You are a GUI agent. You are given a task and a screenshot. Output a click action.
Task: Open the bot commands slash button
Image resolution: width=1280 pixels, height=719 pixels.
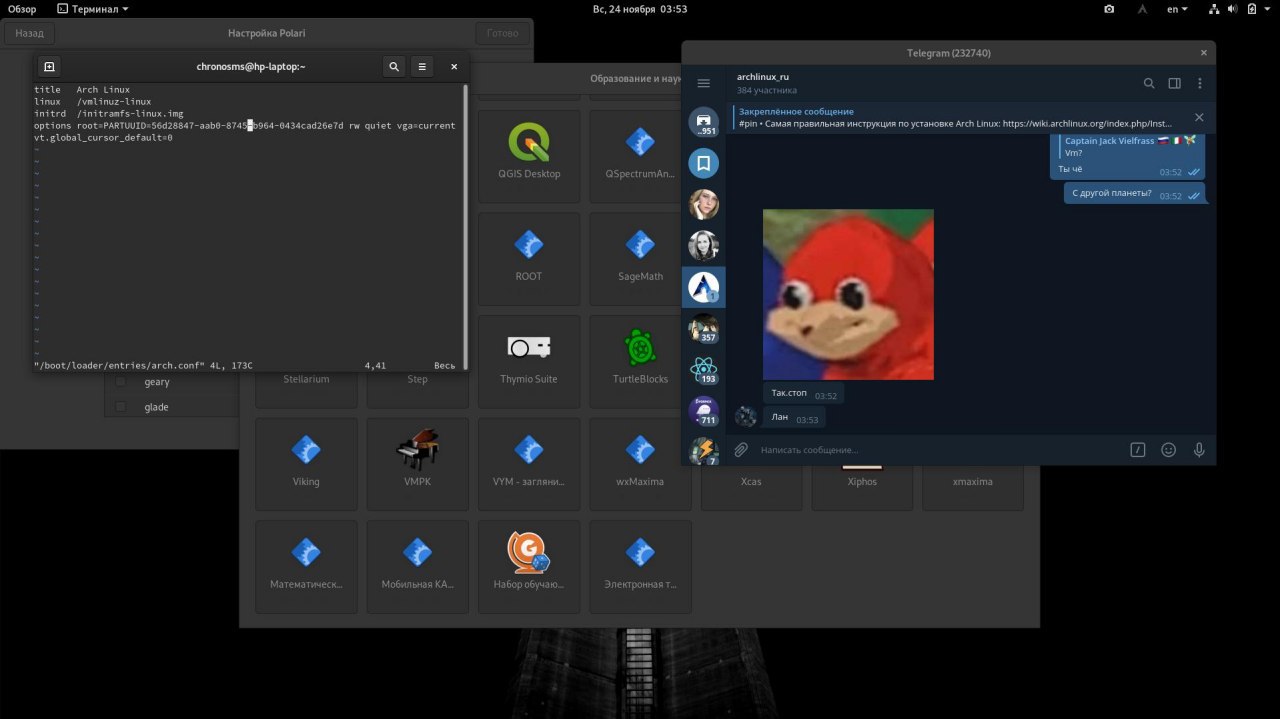(x=1137, y=450)
